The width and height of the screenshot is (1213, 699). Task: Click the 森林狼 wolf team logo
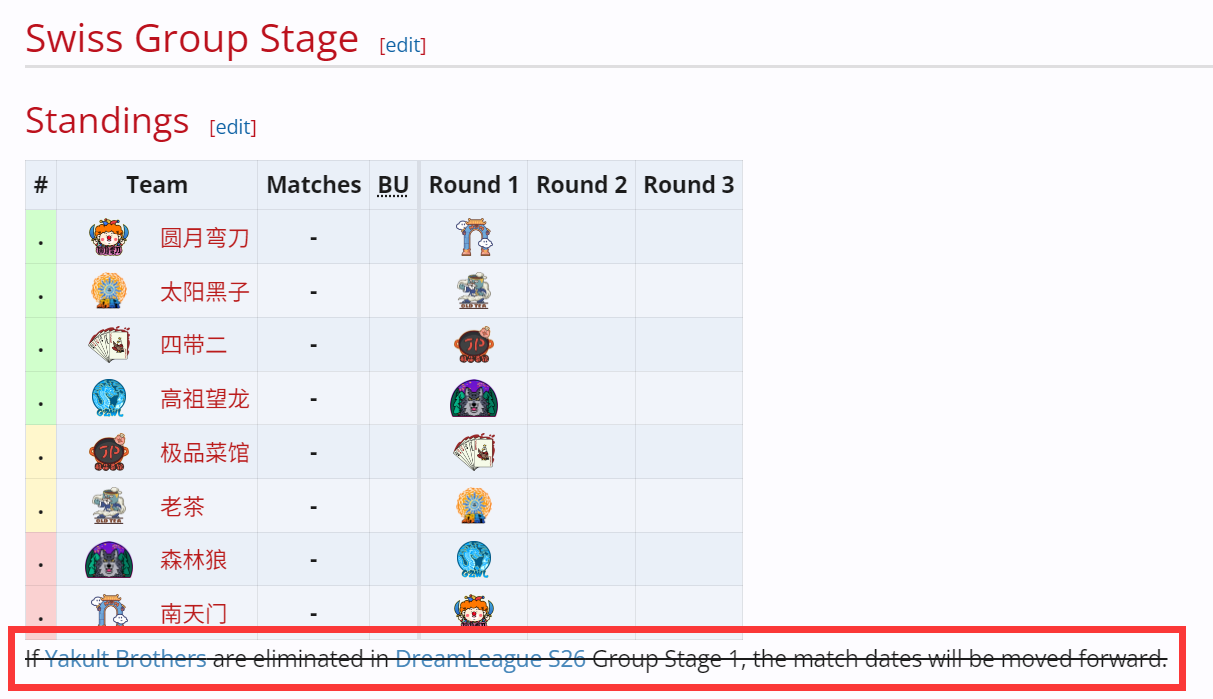tap(108, 560)
